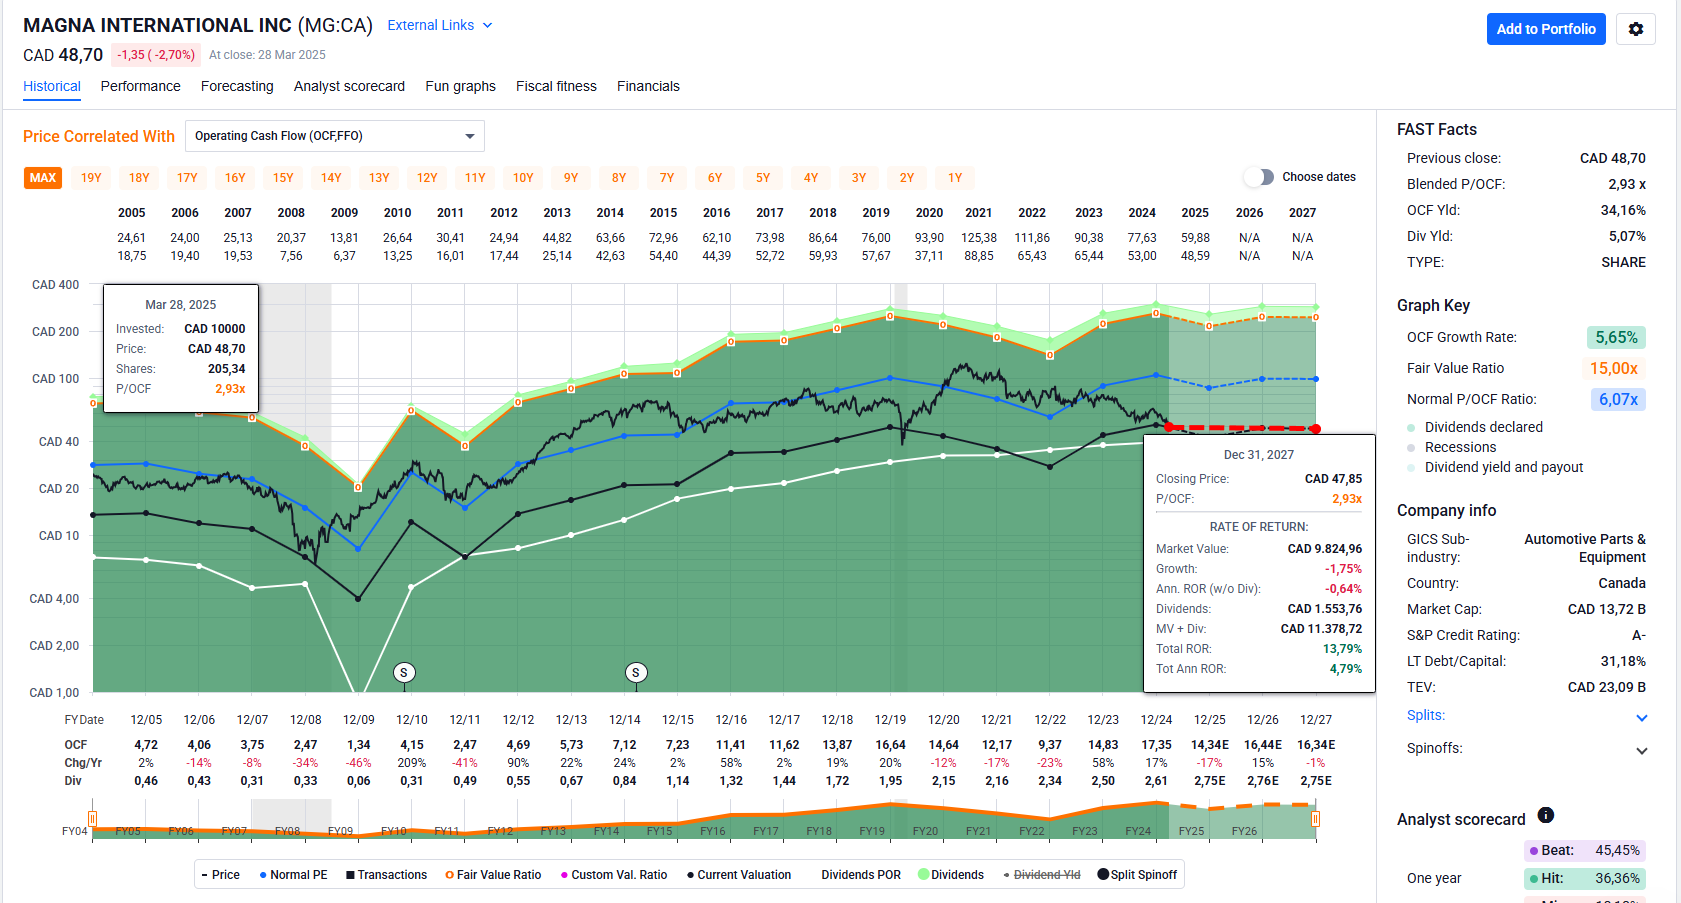Open the Operating Cash Flow dropdown

[335, 136]
